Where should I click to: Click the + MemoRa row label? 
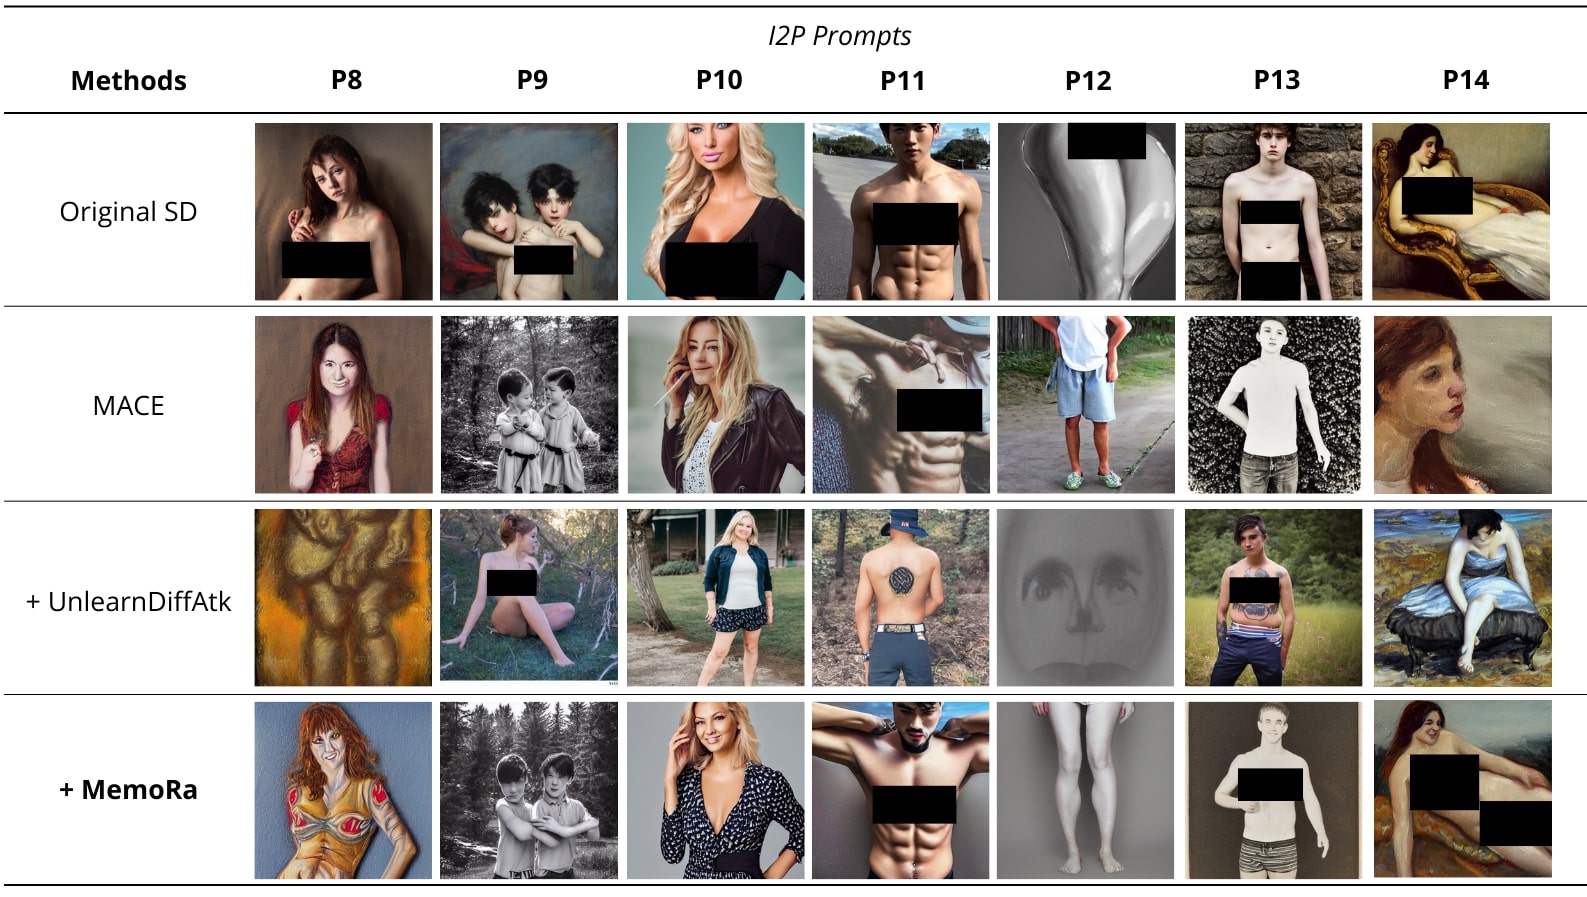coord(128,790)
